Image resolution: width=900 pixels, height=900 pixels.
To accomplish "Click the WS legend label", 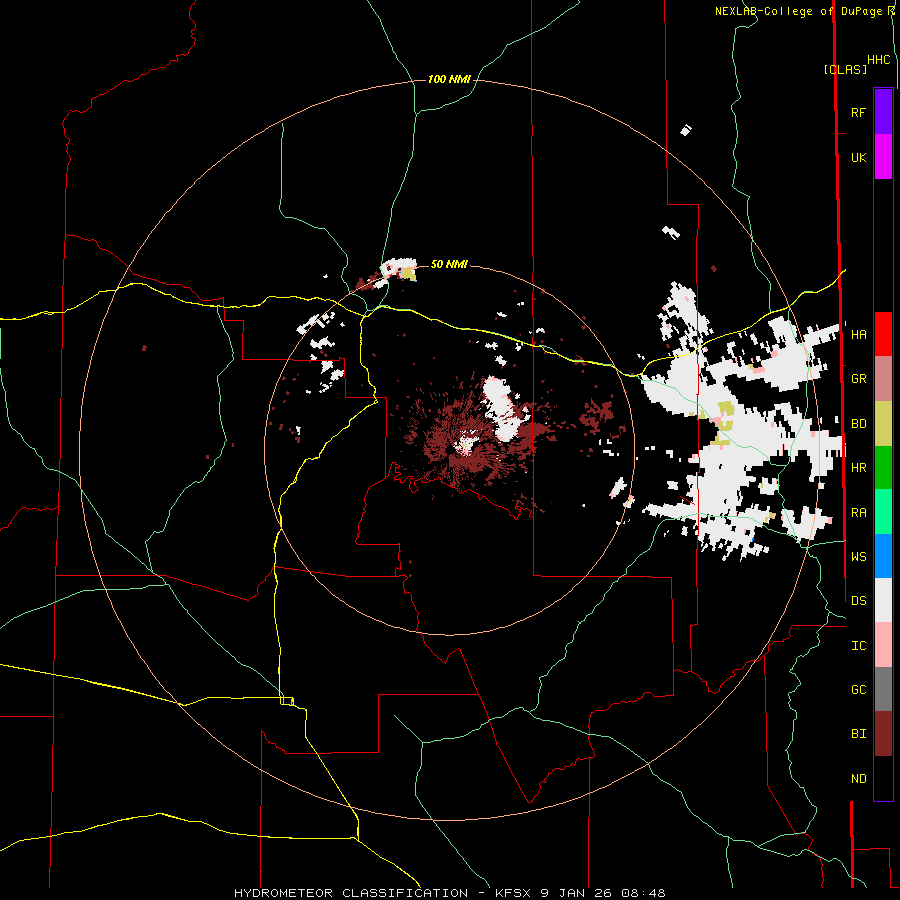I will point(858,556).
